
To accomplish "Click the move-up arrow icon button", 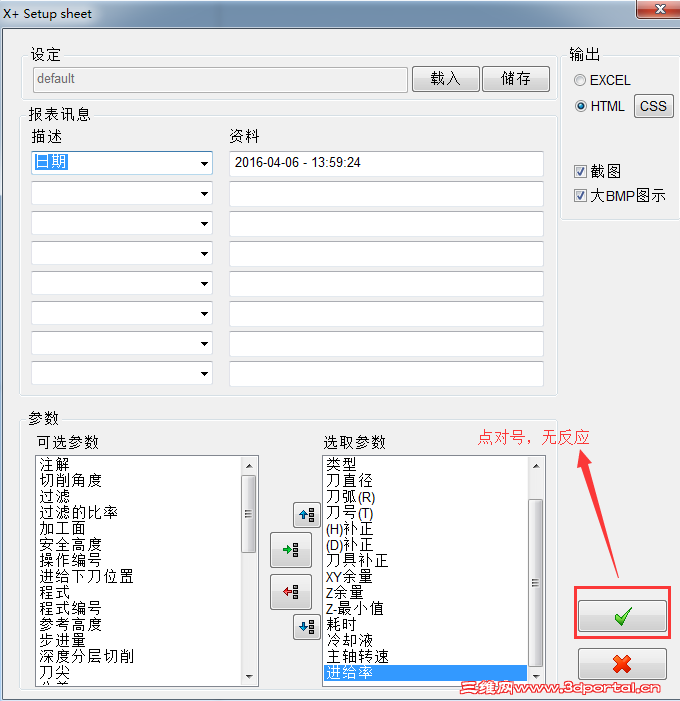I will coord(307,515).
